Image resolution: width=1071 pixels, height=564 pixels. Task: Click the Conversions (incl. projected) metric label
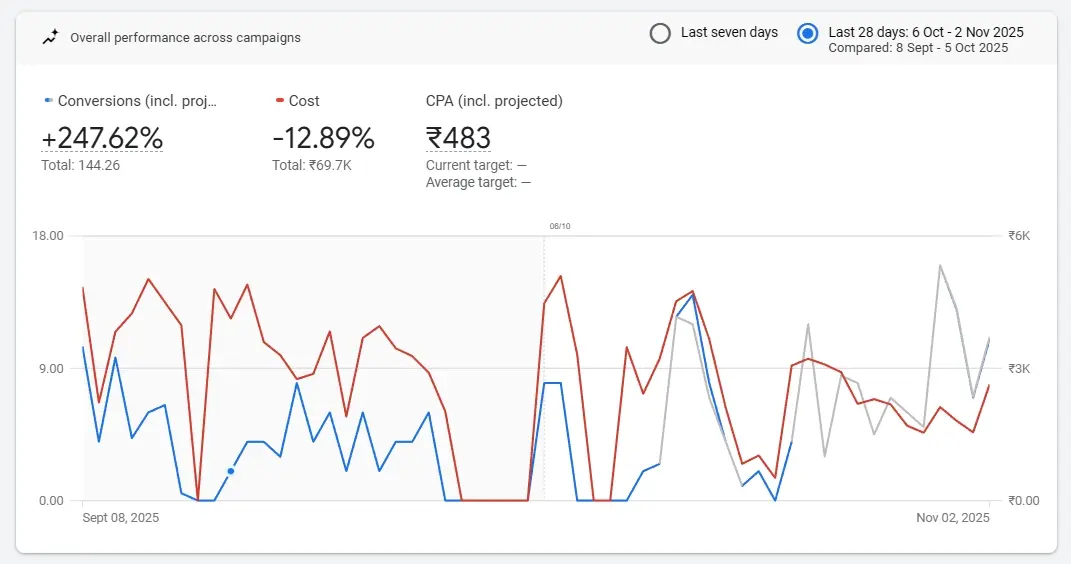click(x=137, y=101)
